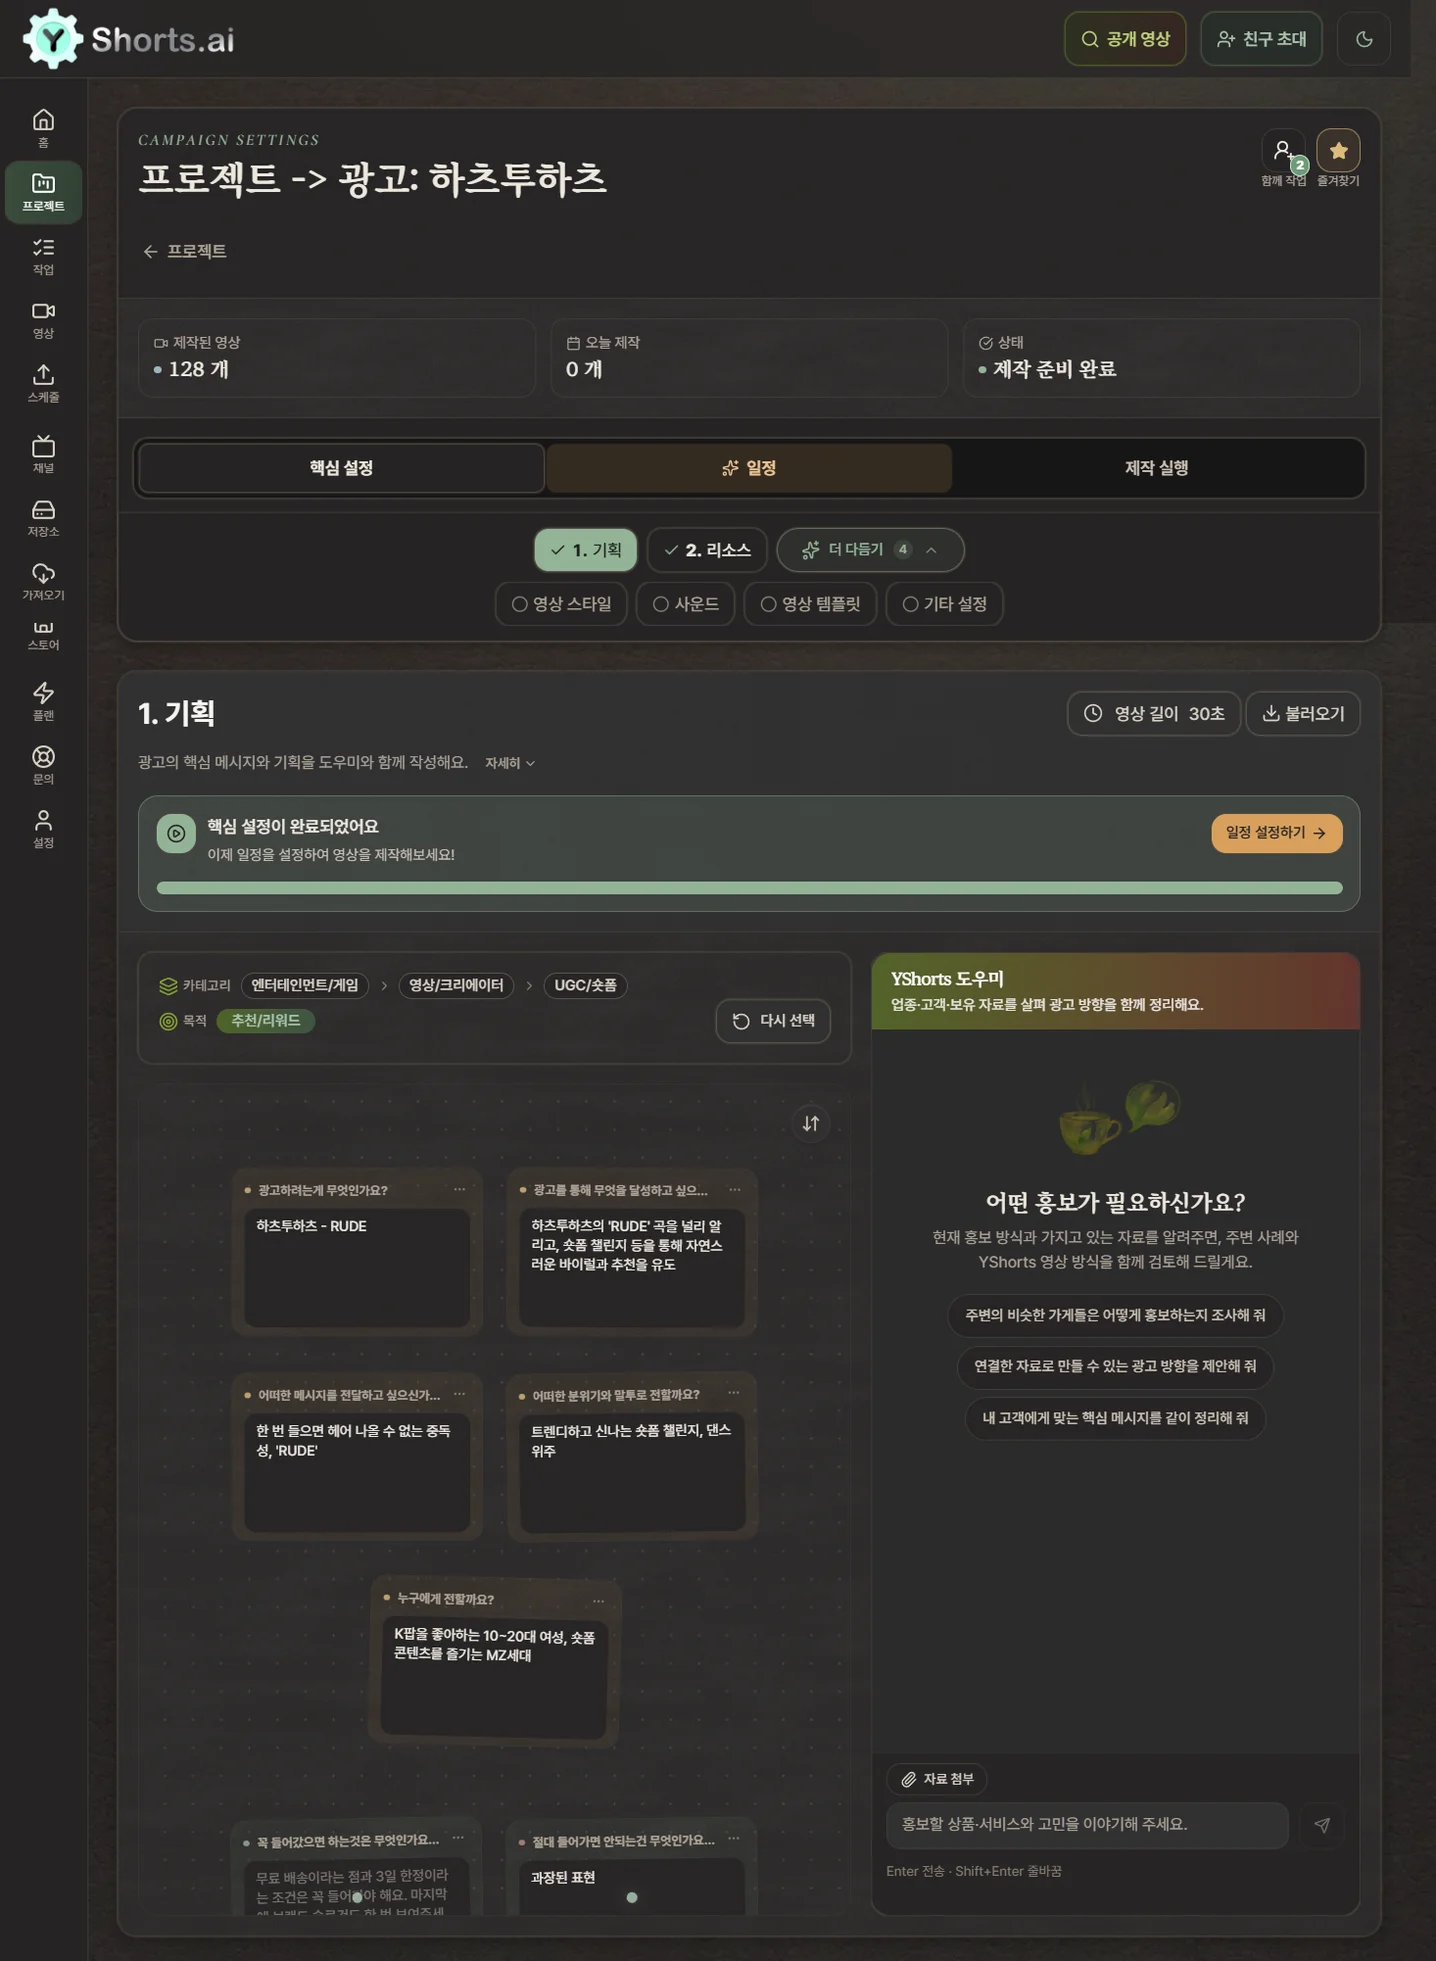
Task: Edit the 하츠투하츠 - RUDE card text
Action: click(x=357, y=1267)
